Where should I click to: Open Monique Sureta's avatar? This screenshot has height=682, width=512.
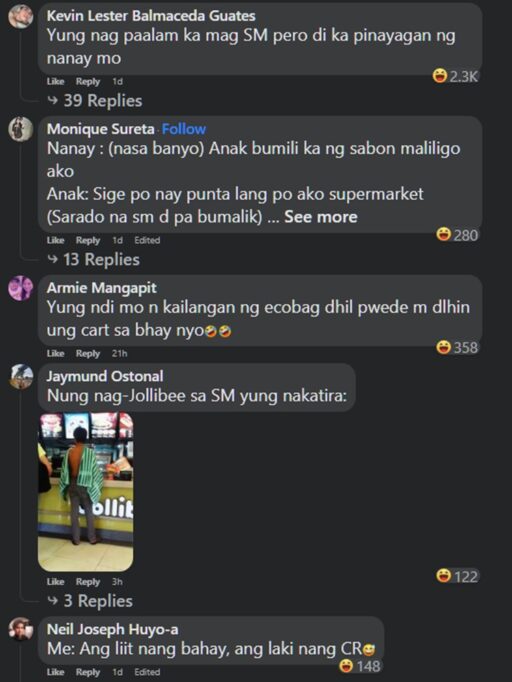click(x=20, y=129)
